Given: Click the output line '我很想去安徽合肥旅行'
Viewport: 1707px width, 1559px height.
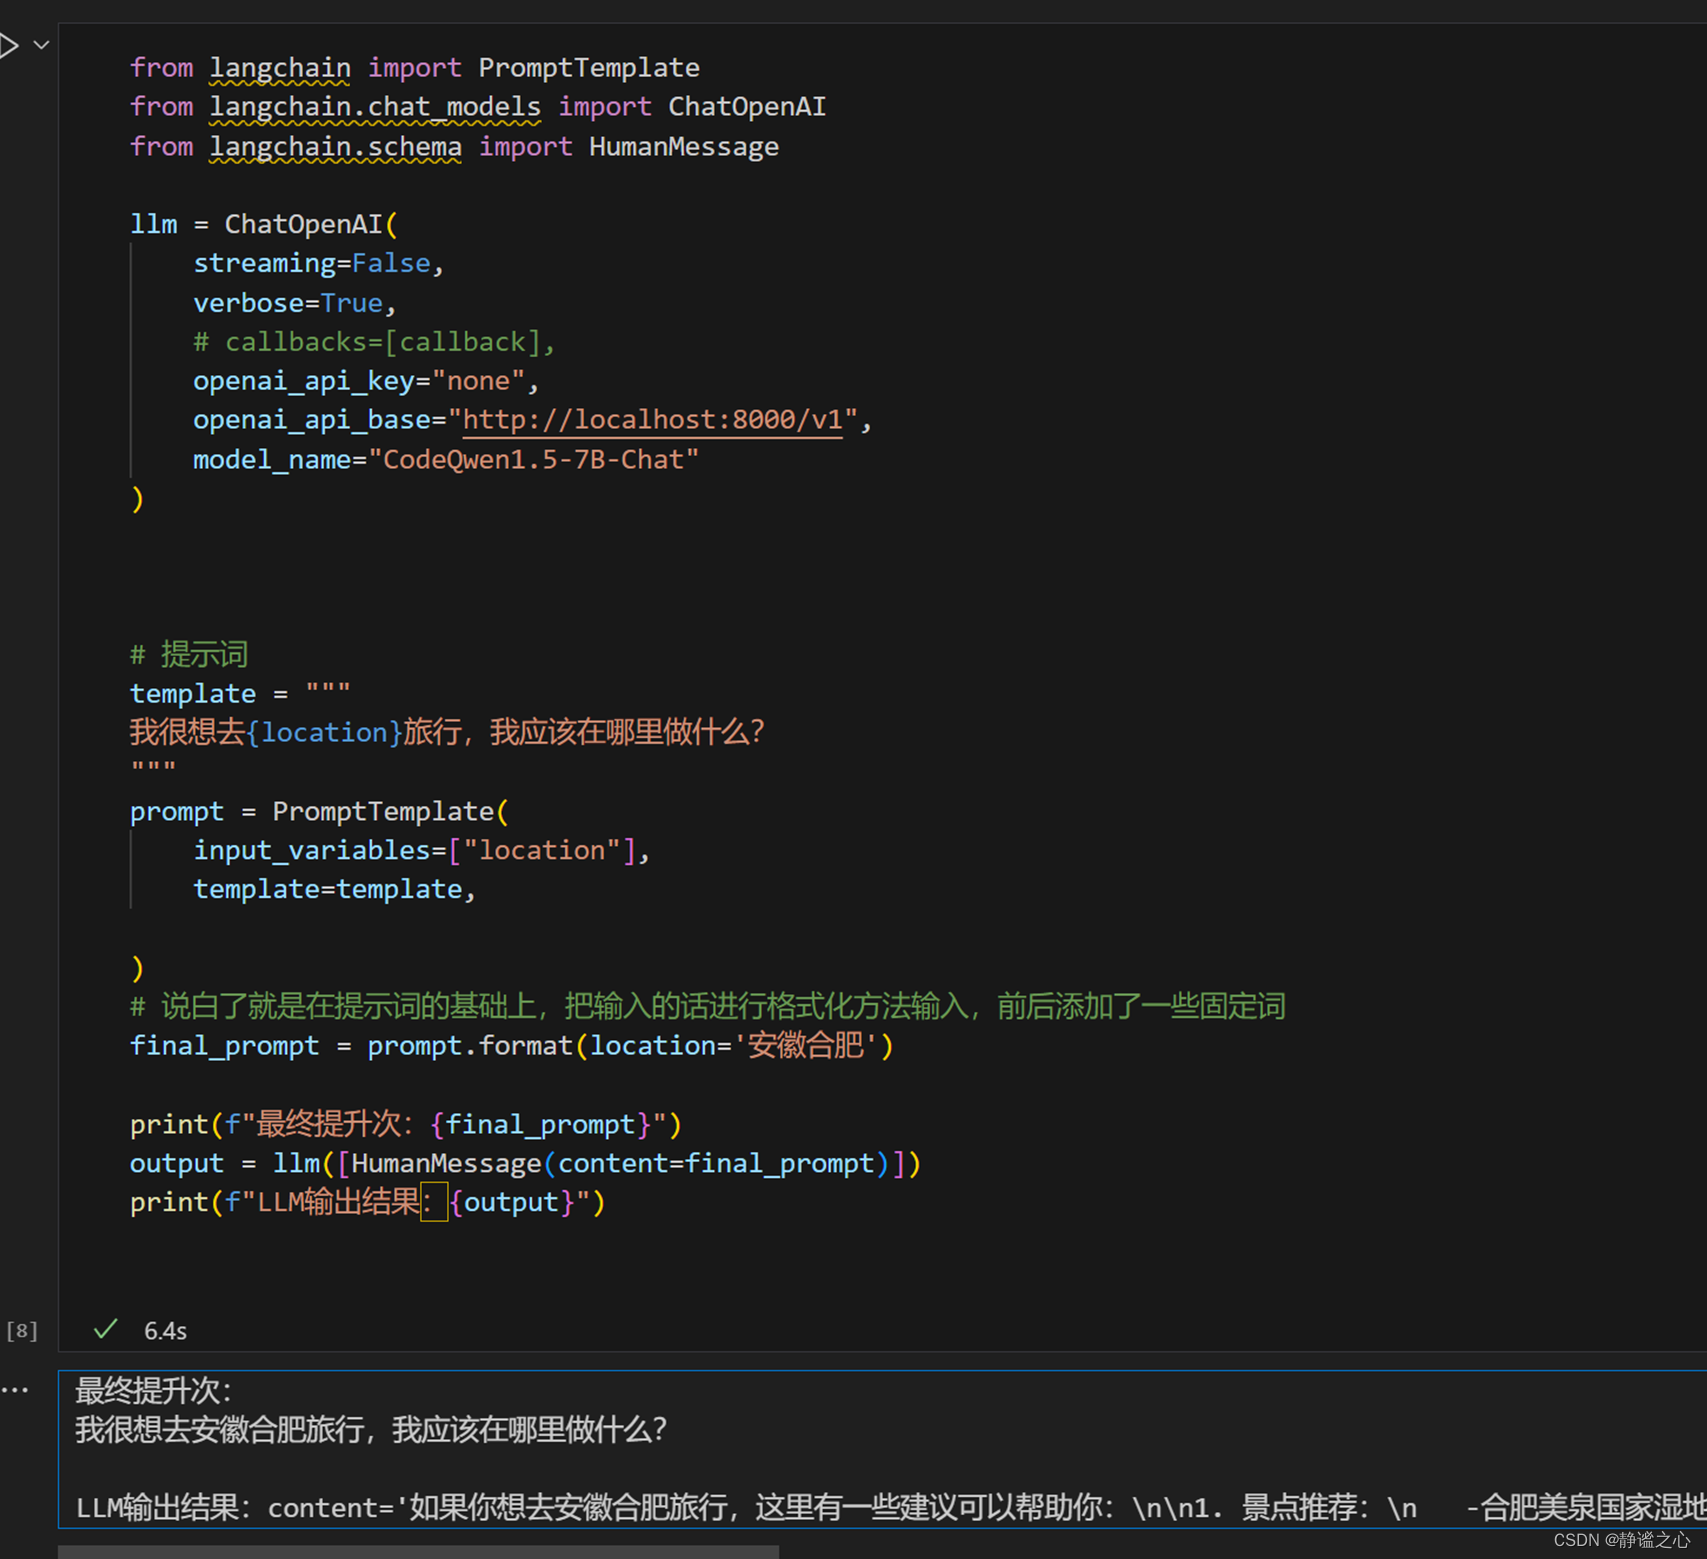Looking at the screenshot, I should click(371, 1430).
